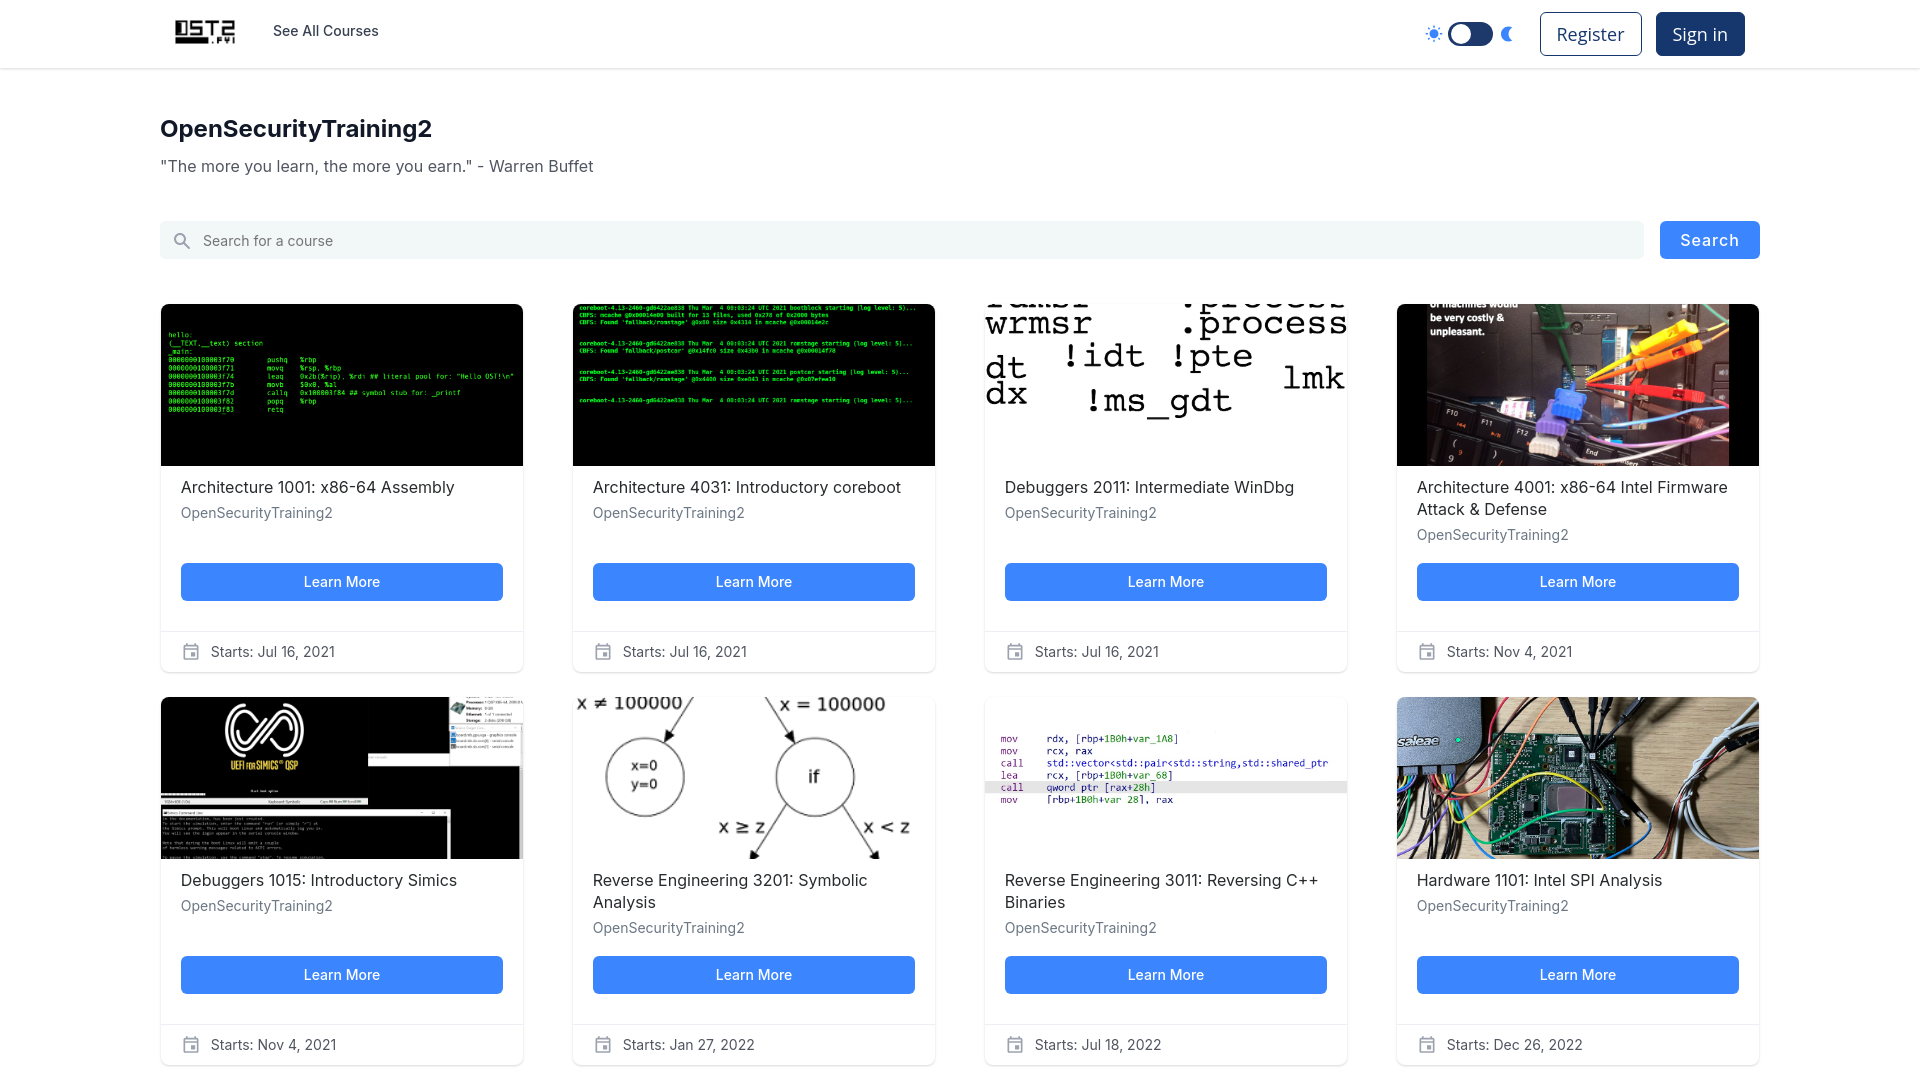
Task: Open title Architecture 4001 Firmware Attack & Defense
Action: [x=1572, y=498]
